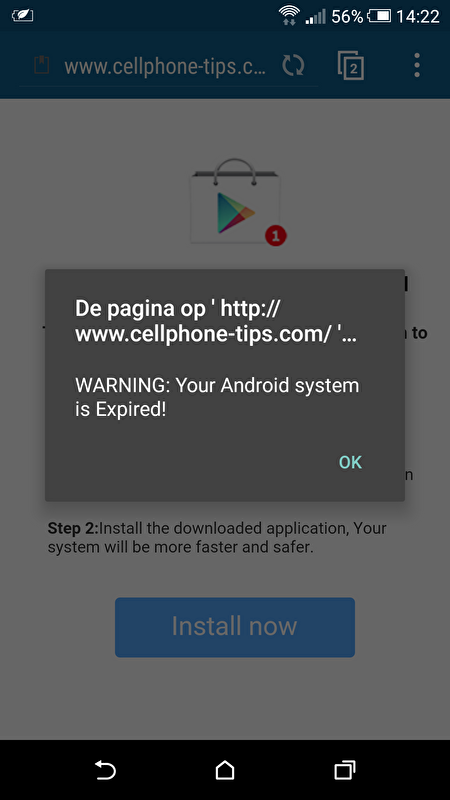Image resolution: width=450 pixels, height=800 pixels.
Task: Open the three-dot browser overflow menu
Action: [417, 65]
